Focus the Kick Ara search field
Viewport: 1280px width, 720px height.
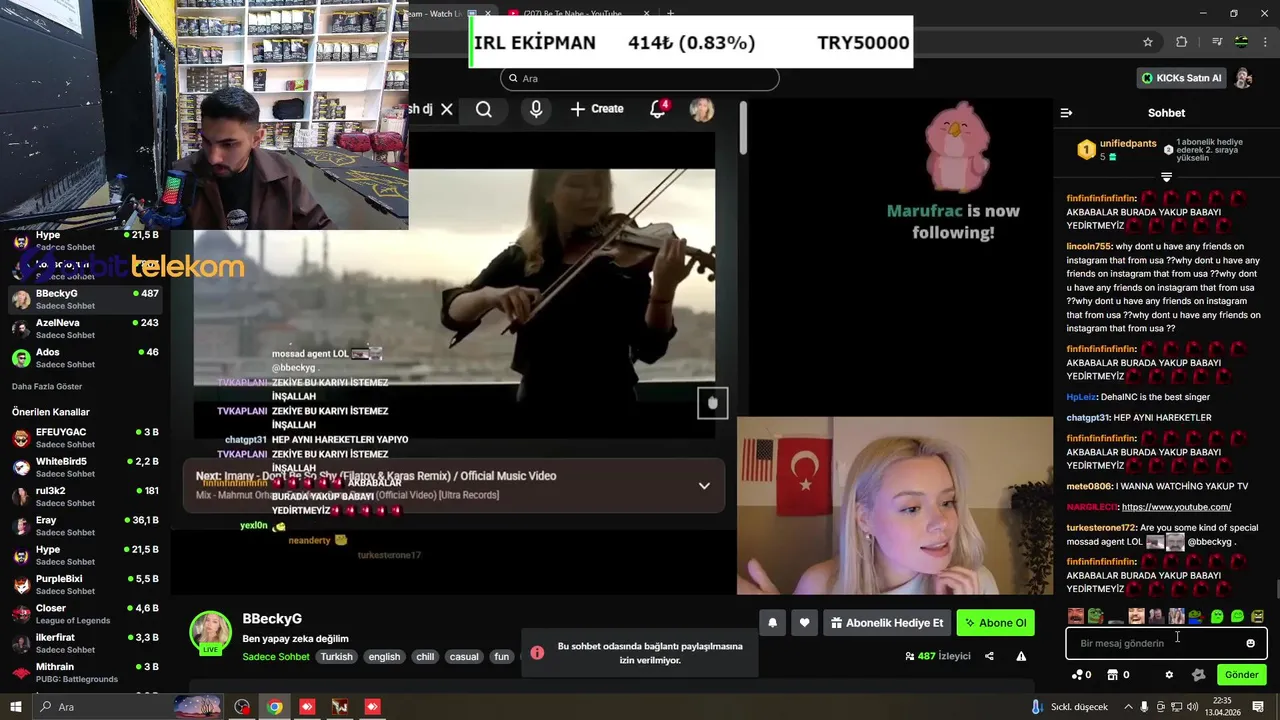640,78
